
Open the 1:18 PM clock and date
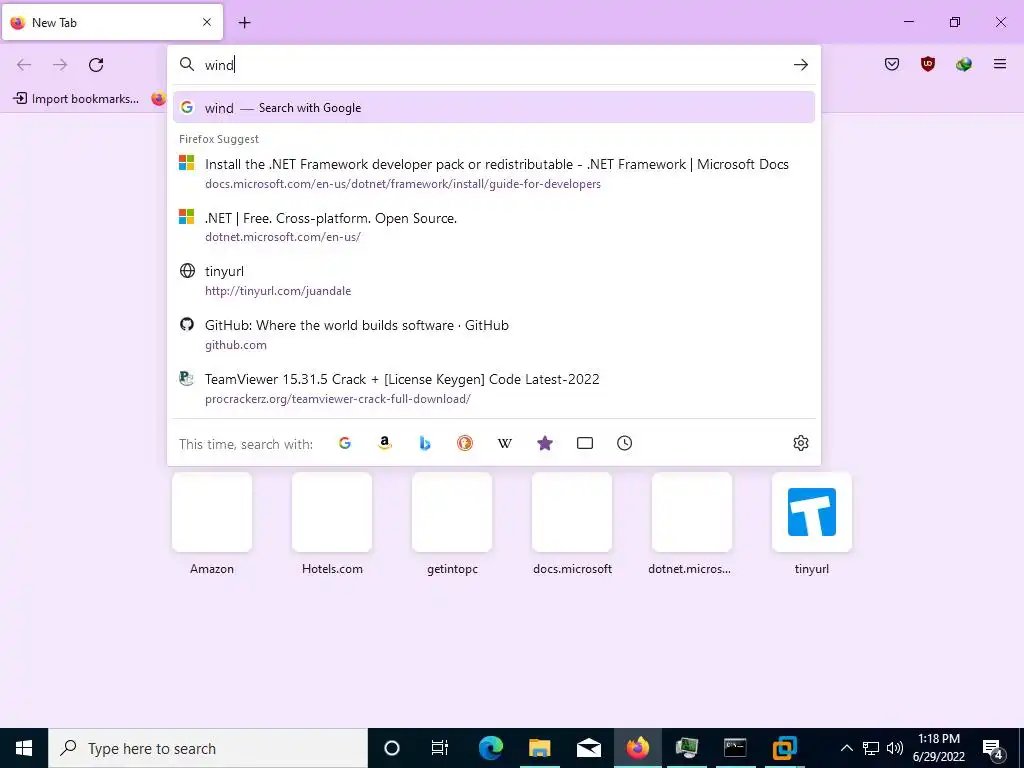[938, 748]
